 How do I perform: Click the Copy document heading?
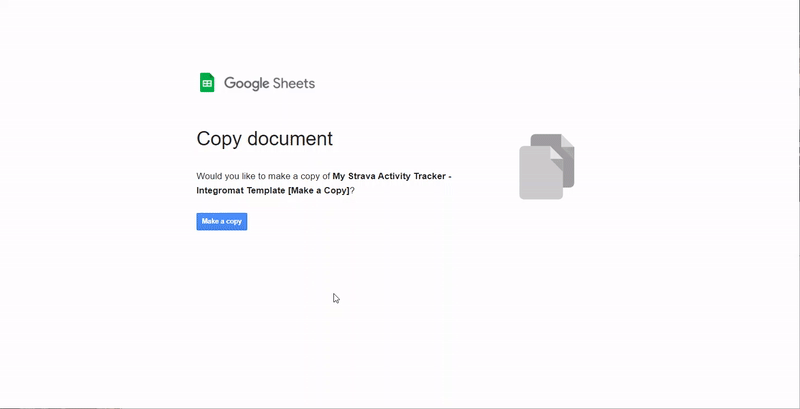click(x=264, y=139)
